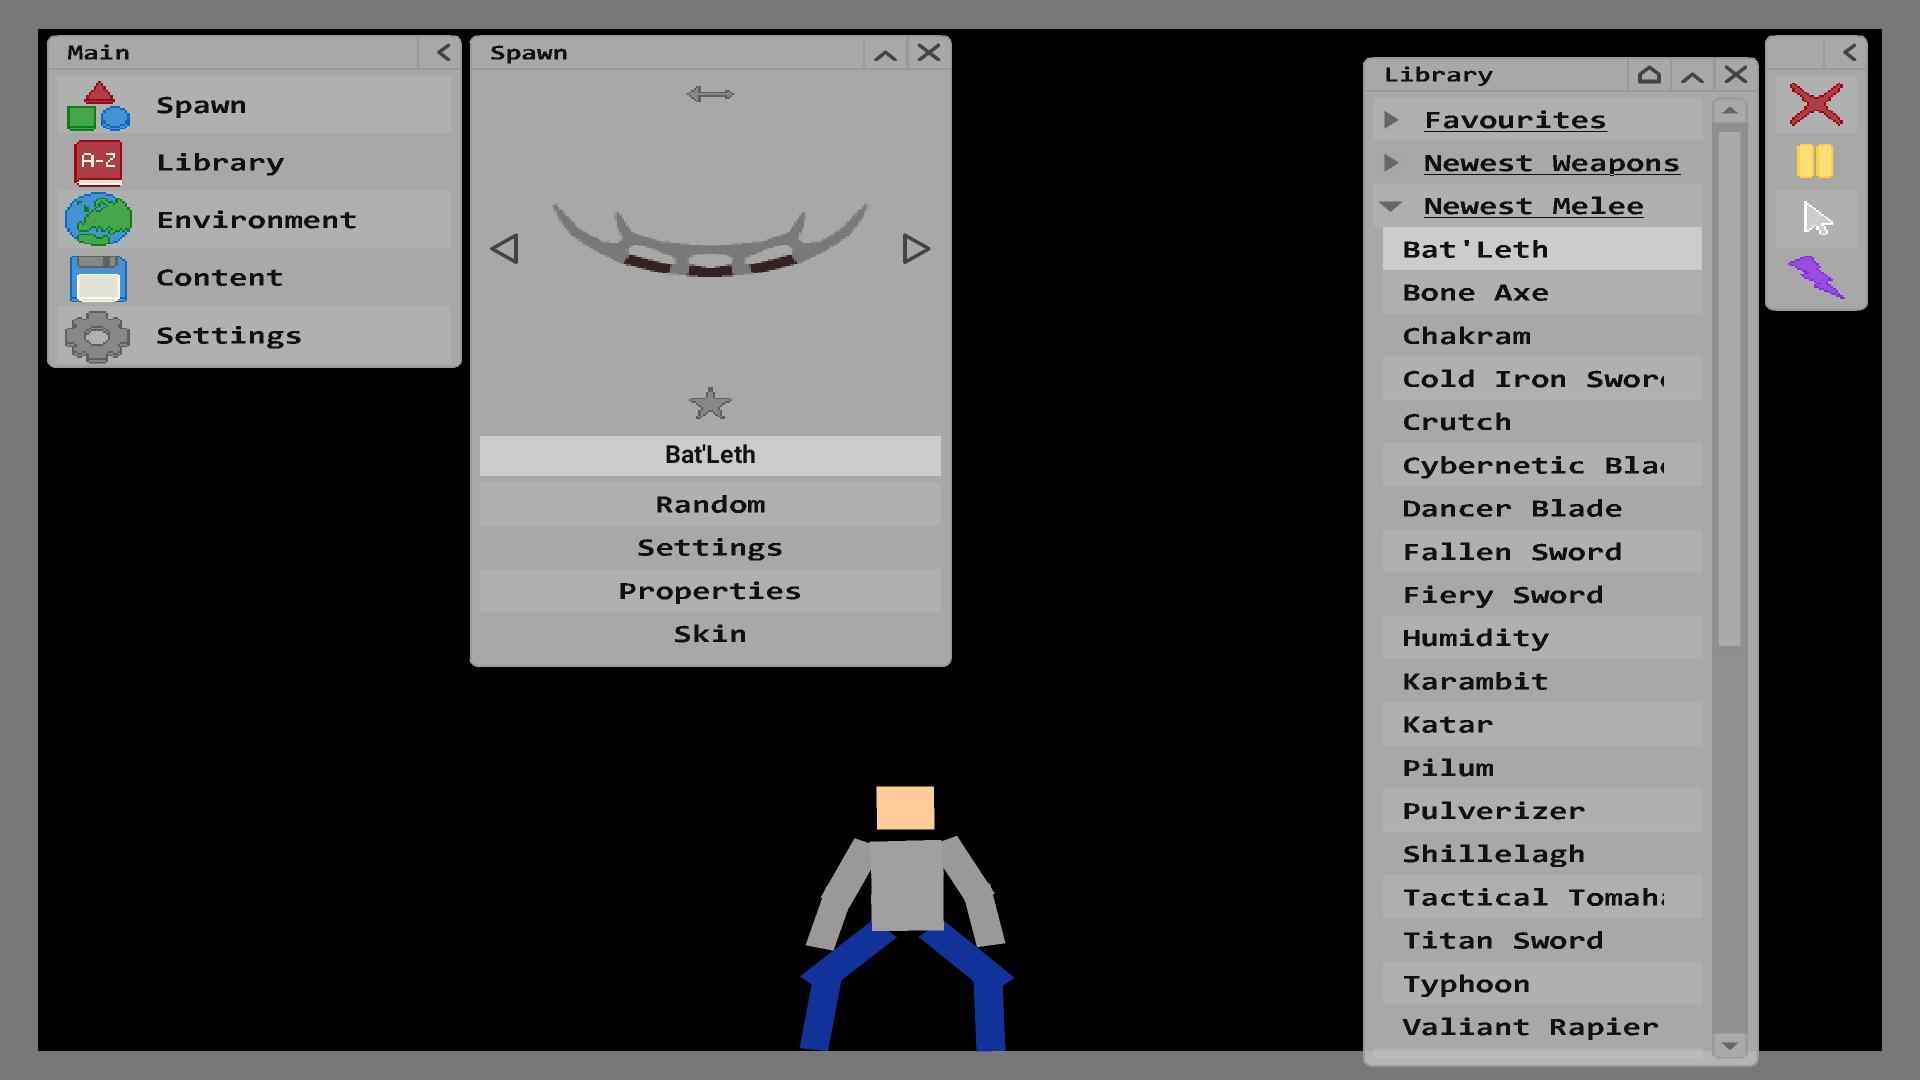
Task: Toggle Properties in the Spawn panel
Action: tap(709, 589)
